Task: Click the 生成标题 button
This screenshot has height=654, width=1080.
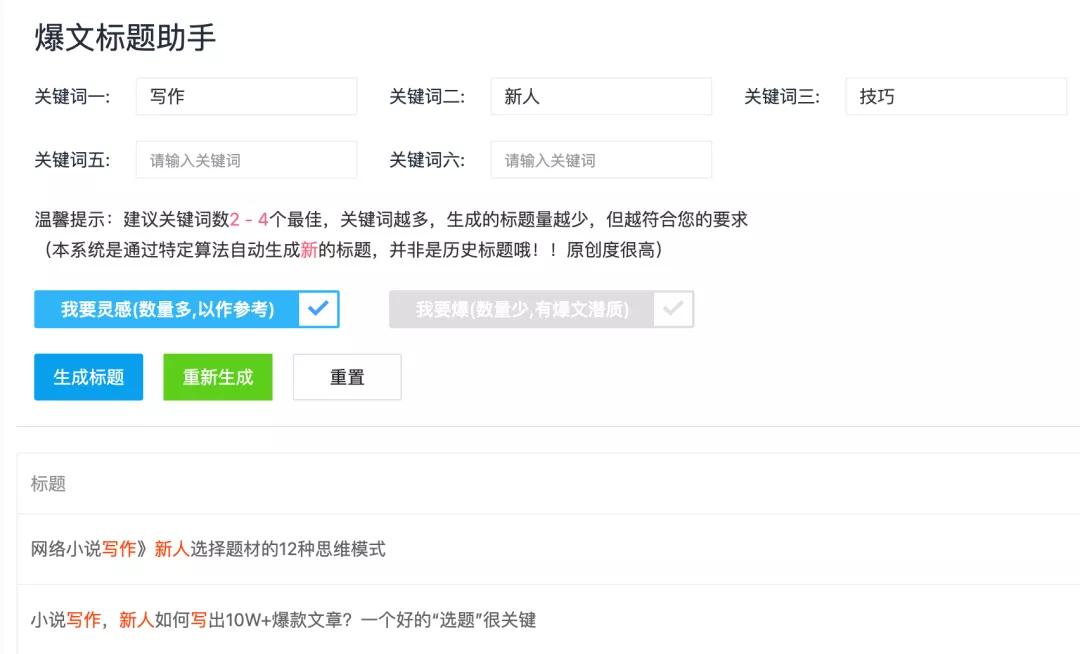Action: click(88, 377)
